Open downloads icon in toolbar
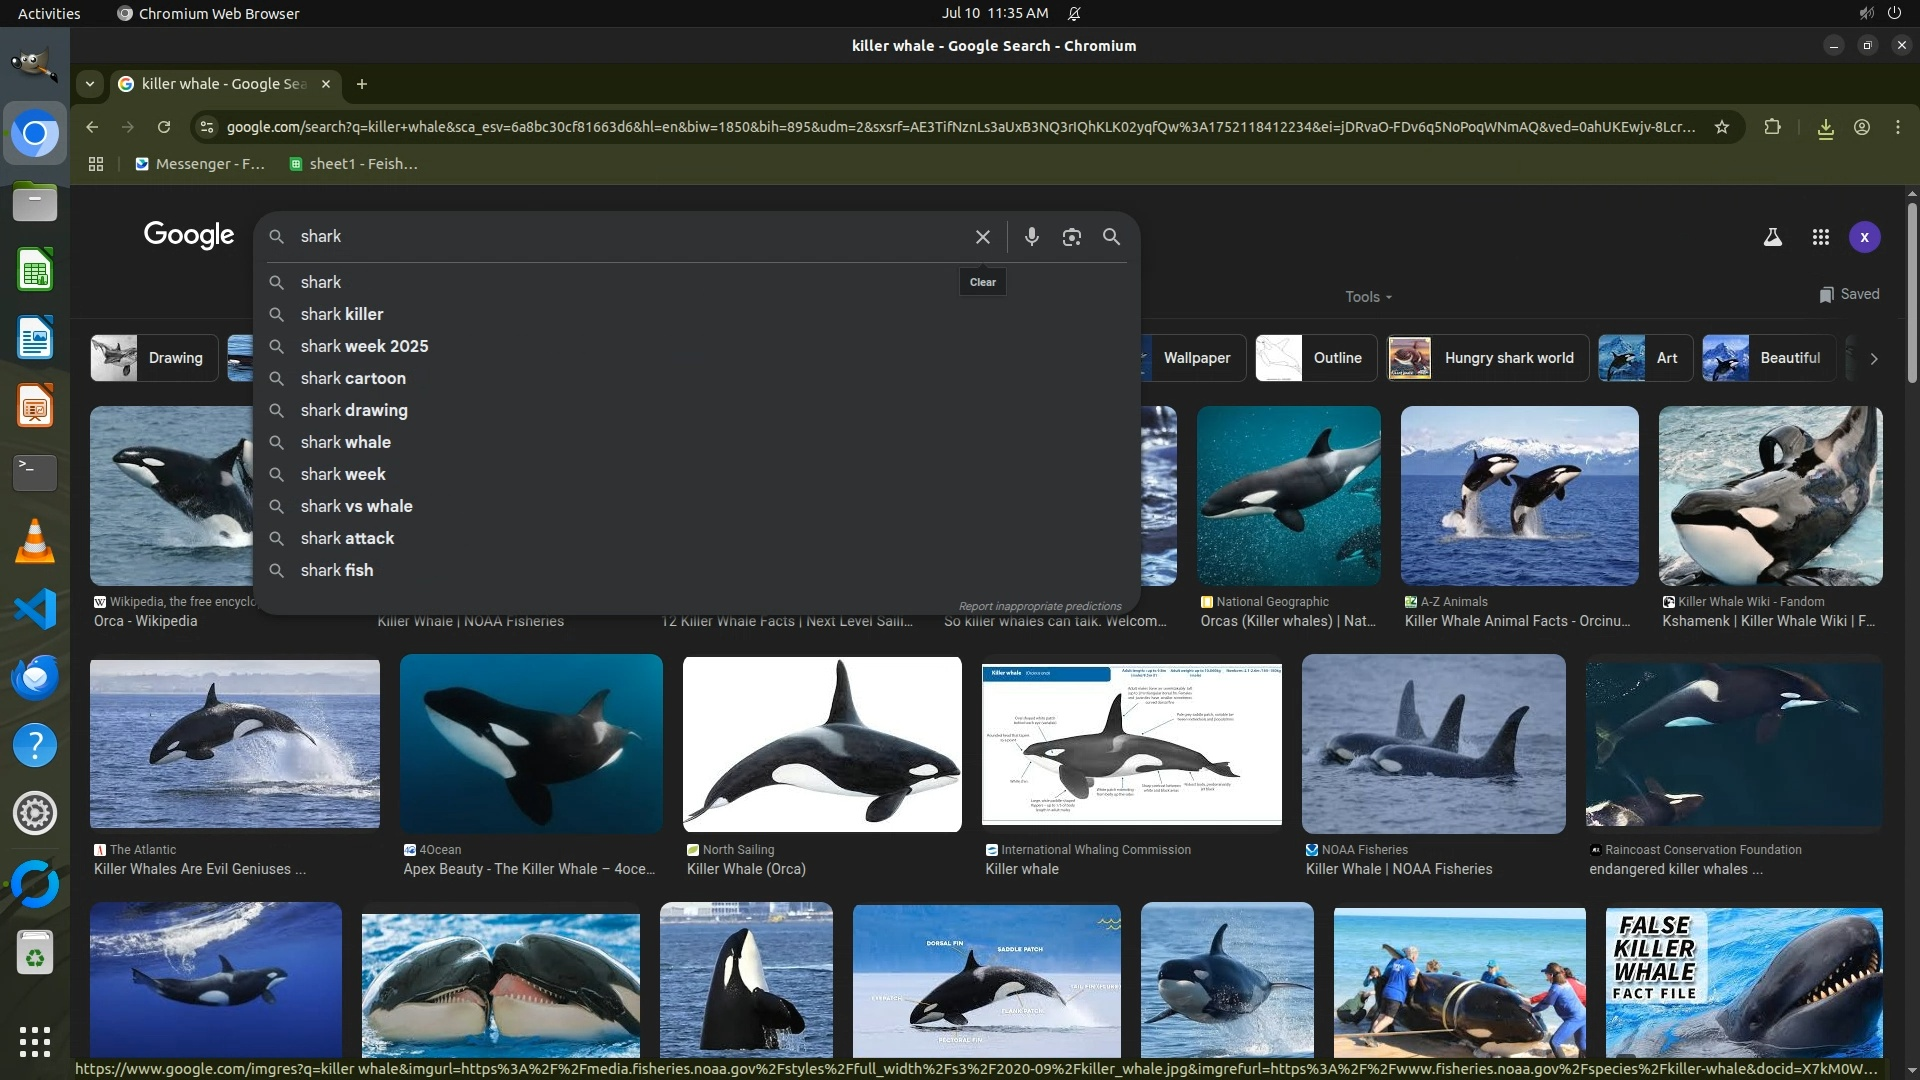1920x1080 pixels. (x=1825, y=128)
